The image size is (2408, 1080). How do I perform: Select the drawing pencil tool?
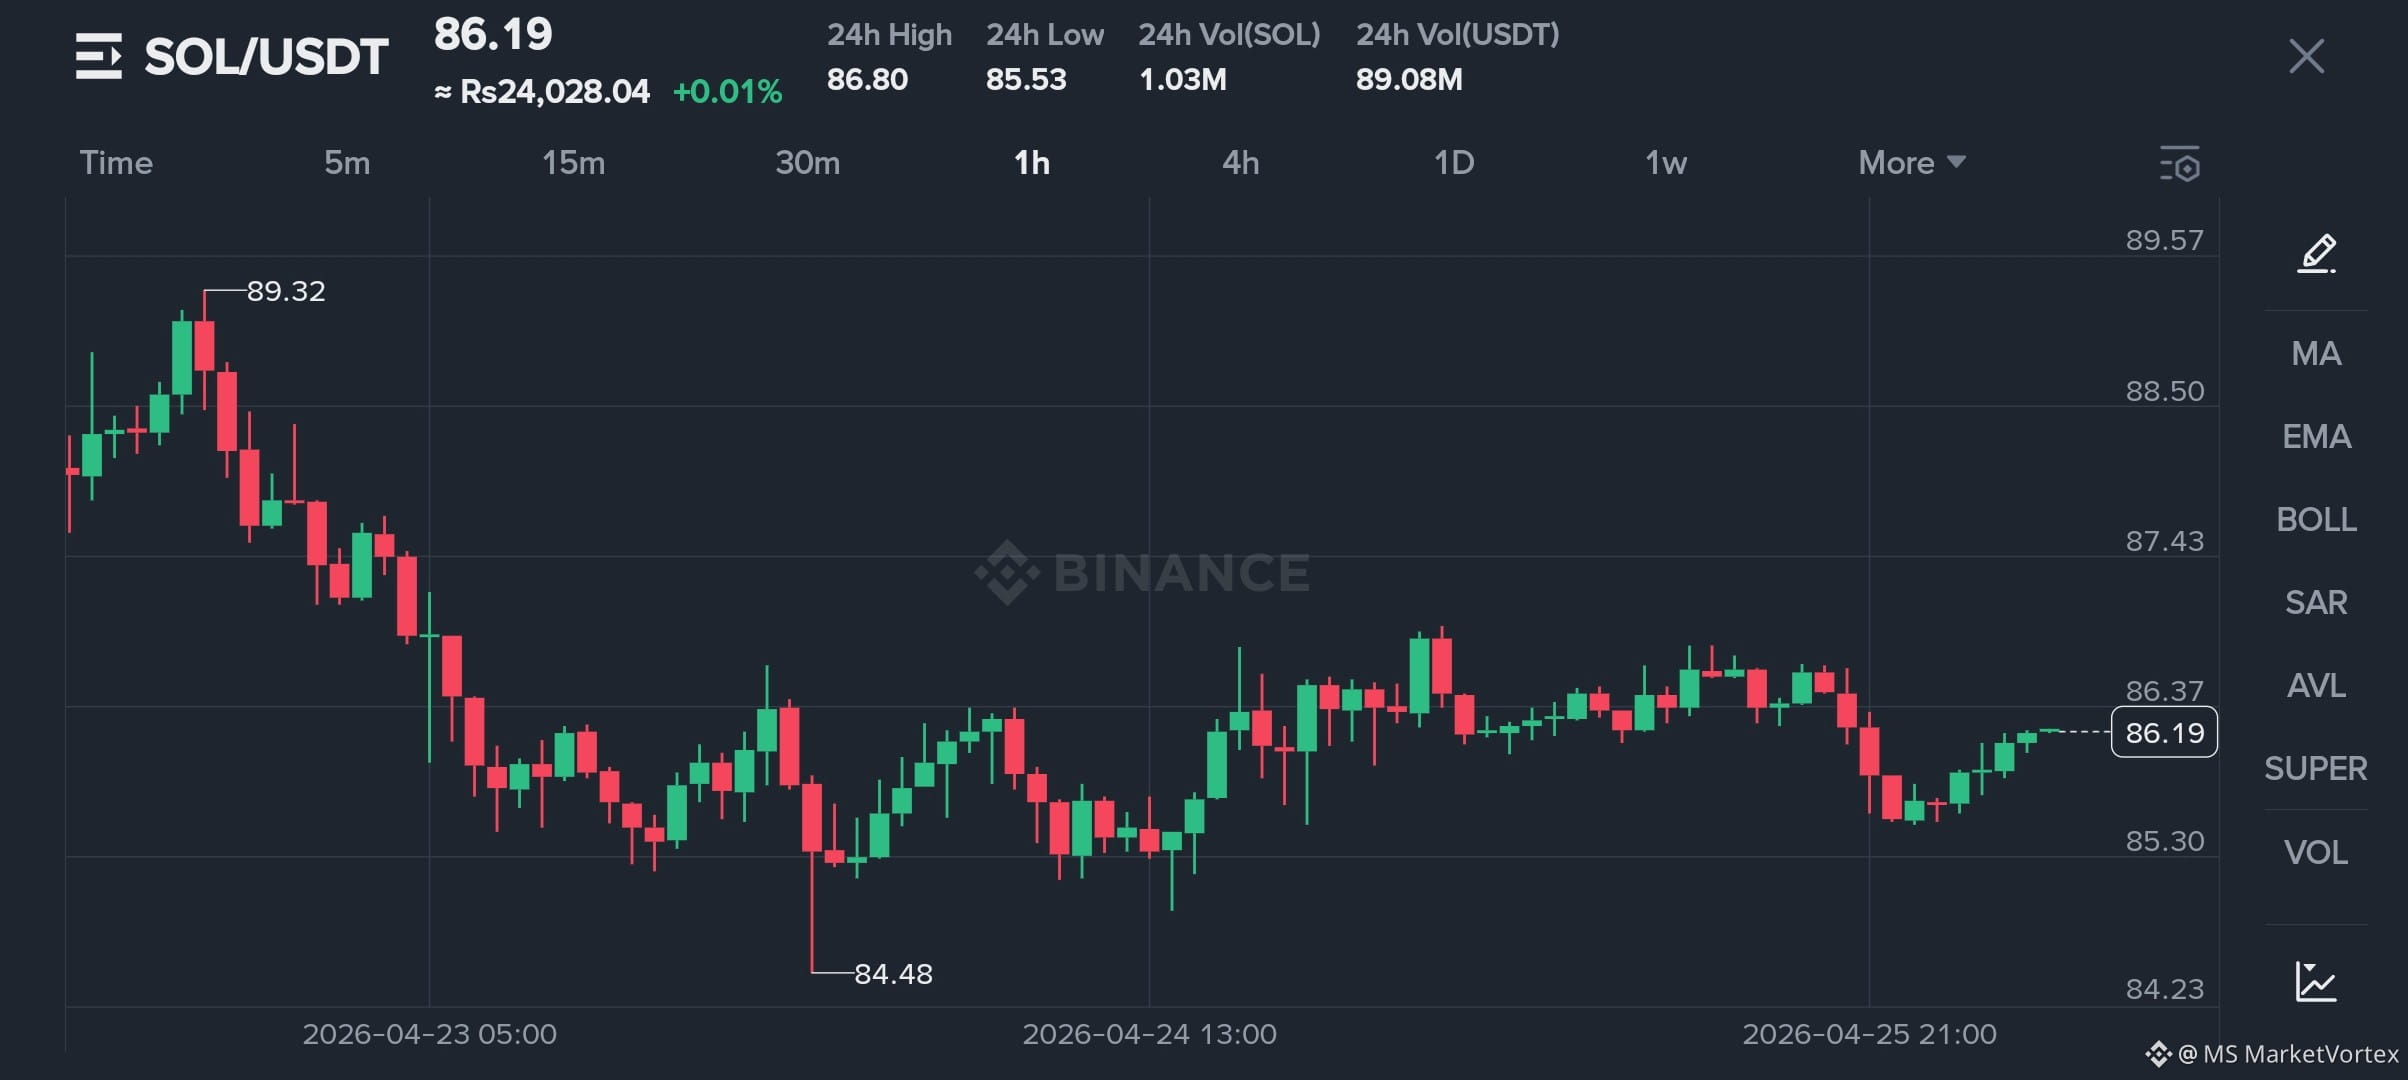2316,253
